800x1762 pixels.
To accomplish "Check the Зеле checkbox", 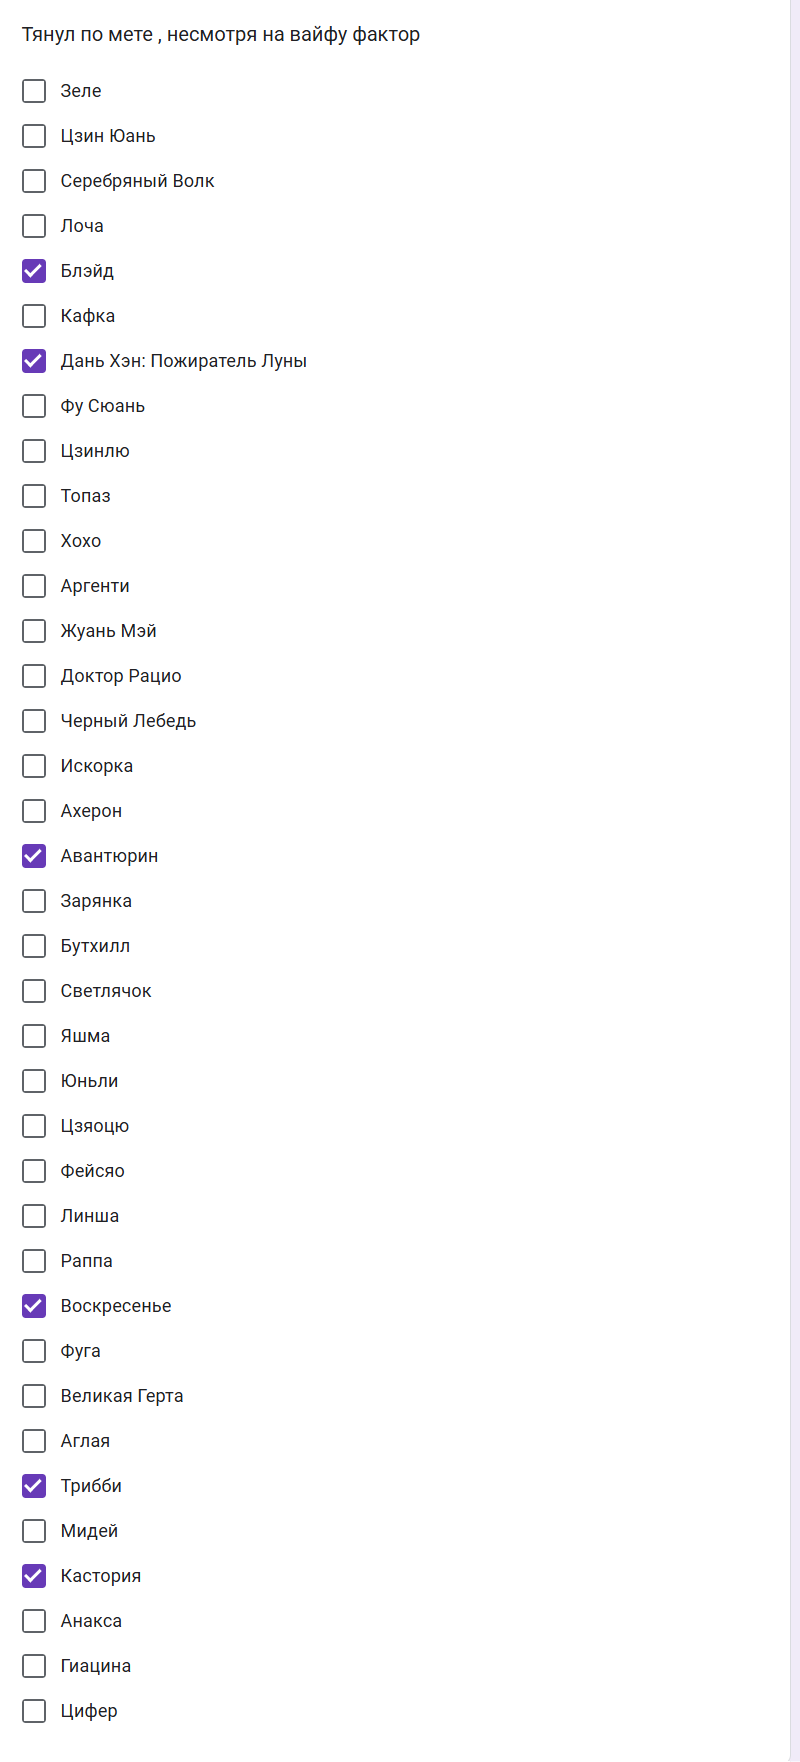I will click(34, 91).
